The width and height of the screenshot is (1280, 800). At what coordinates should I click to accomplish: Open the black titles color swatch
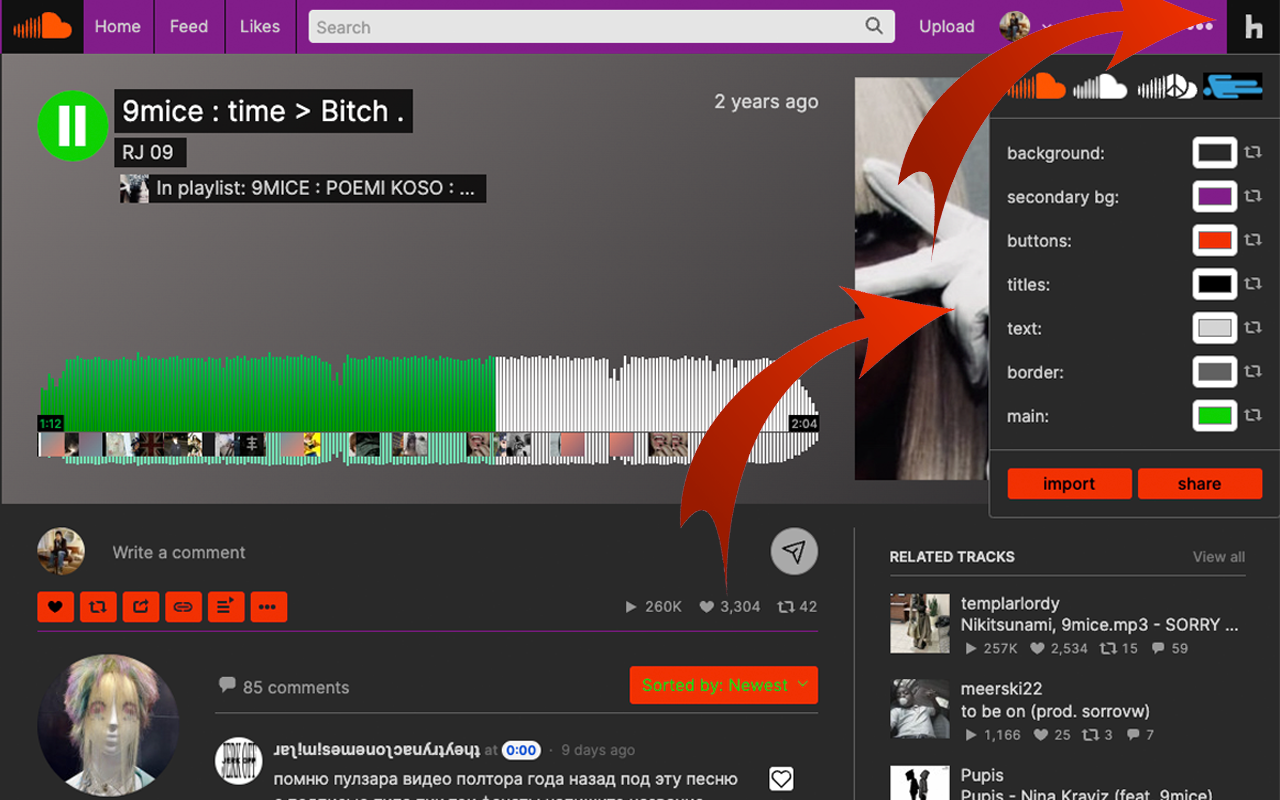tap(1215, 284)
